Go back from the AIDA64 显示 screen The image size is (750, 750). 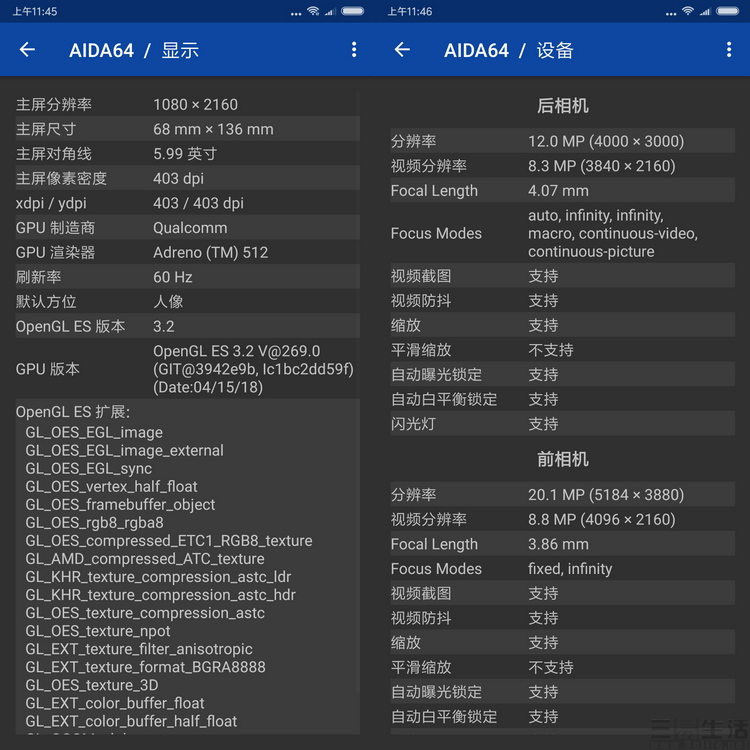point(27,49)
